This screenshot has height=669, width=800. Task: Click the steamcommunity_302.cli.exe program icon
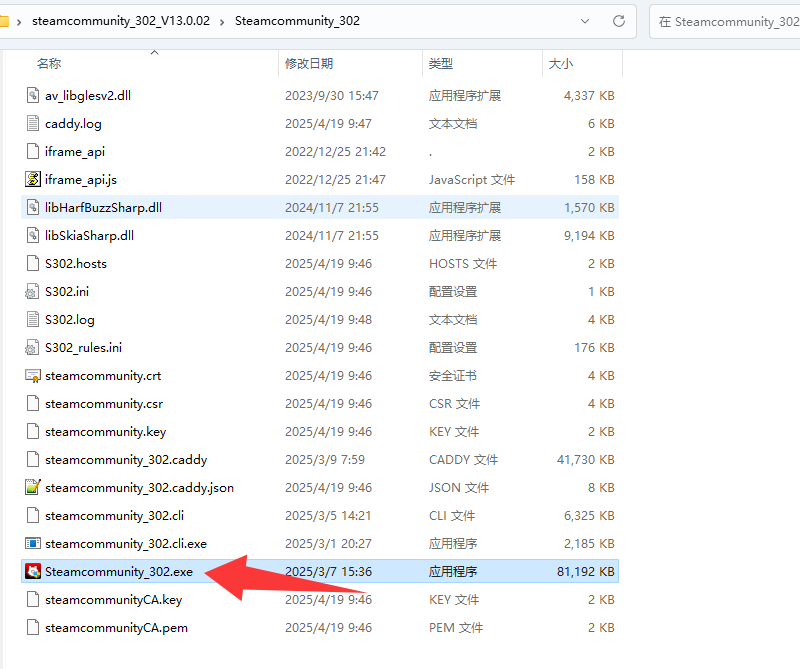pos(33,544)
